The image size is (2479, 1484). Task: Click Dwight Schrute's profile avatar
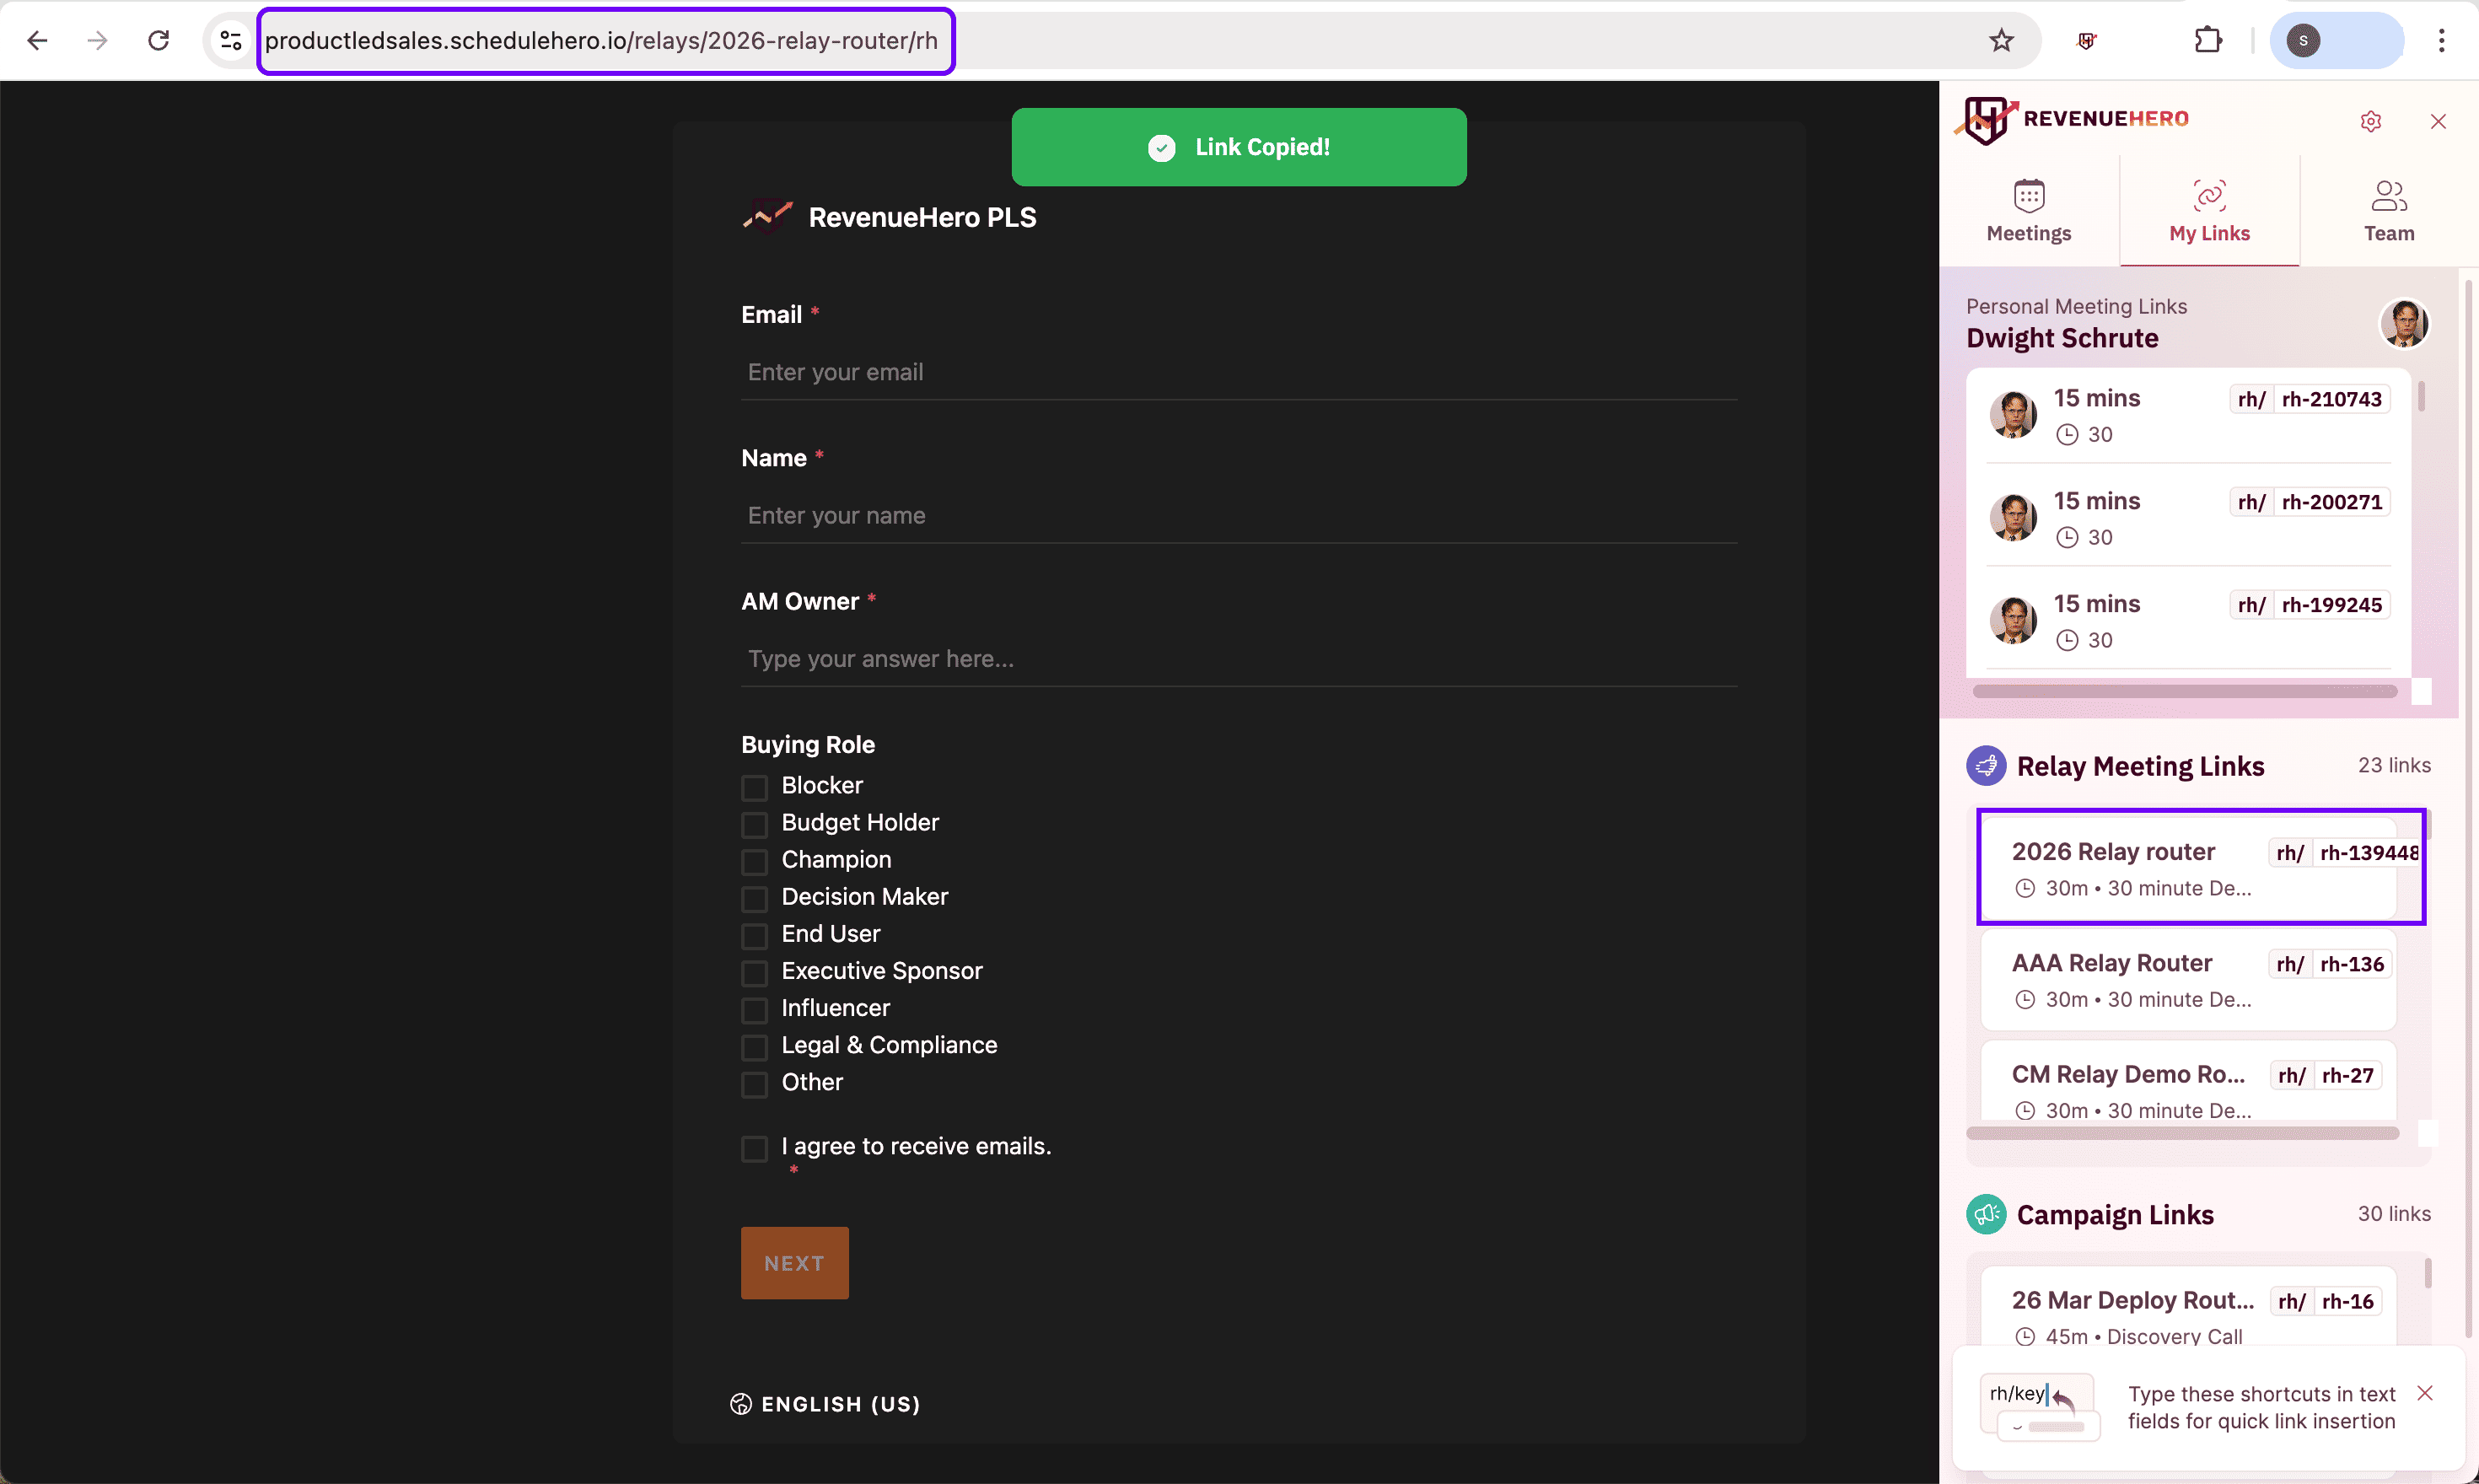(x=2404, y=323)
